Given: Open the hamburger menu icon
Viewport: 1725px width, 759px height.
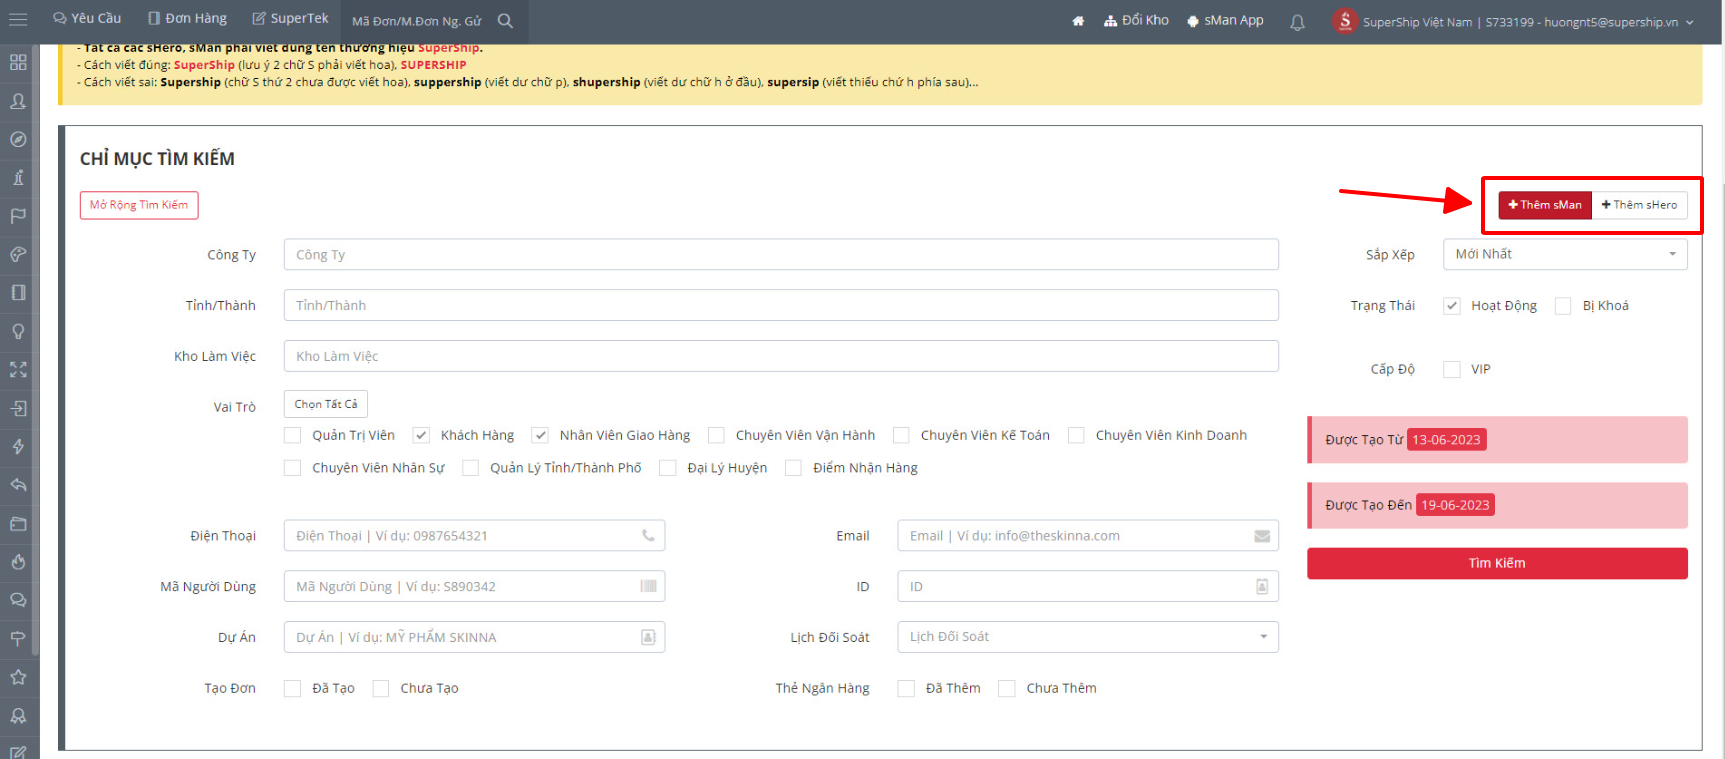Looking at the screenshot, I should click(x=18, y=19).
